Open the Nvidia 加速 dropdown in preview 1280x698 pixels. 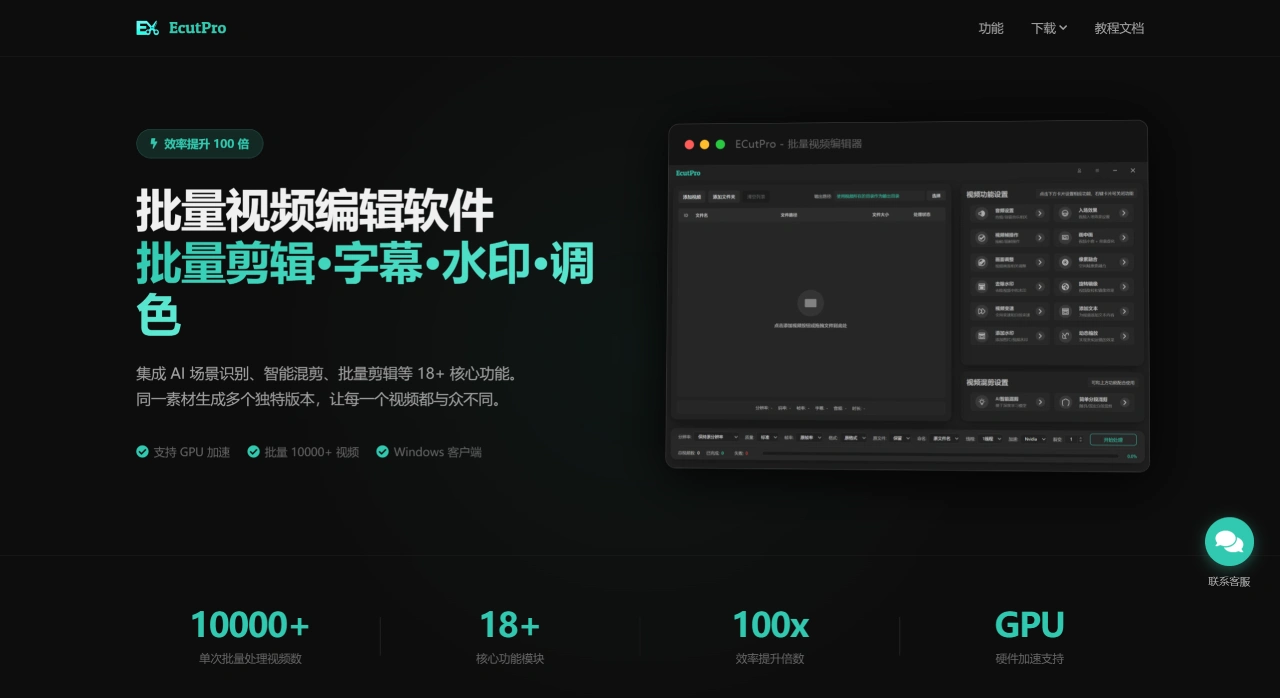(x=1035, y=438)
